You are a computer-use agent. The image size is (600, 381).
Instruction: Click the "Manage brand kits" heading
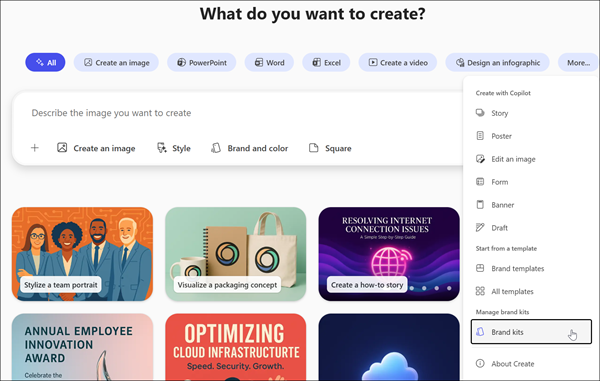[502, 312]
